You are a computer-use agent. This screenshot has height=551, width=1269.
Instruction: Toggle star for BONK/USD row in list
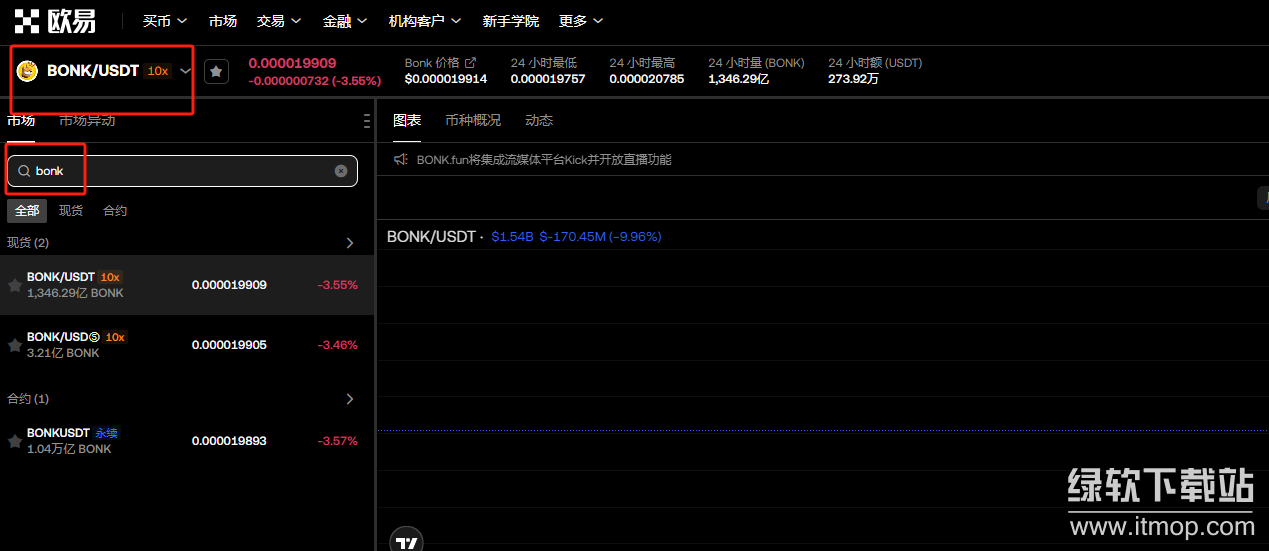tap(15, 345)
